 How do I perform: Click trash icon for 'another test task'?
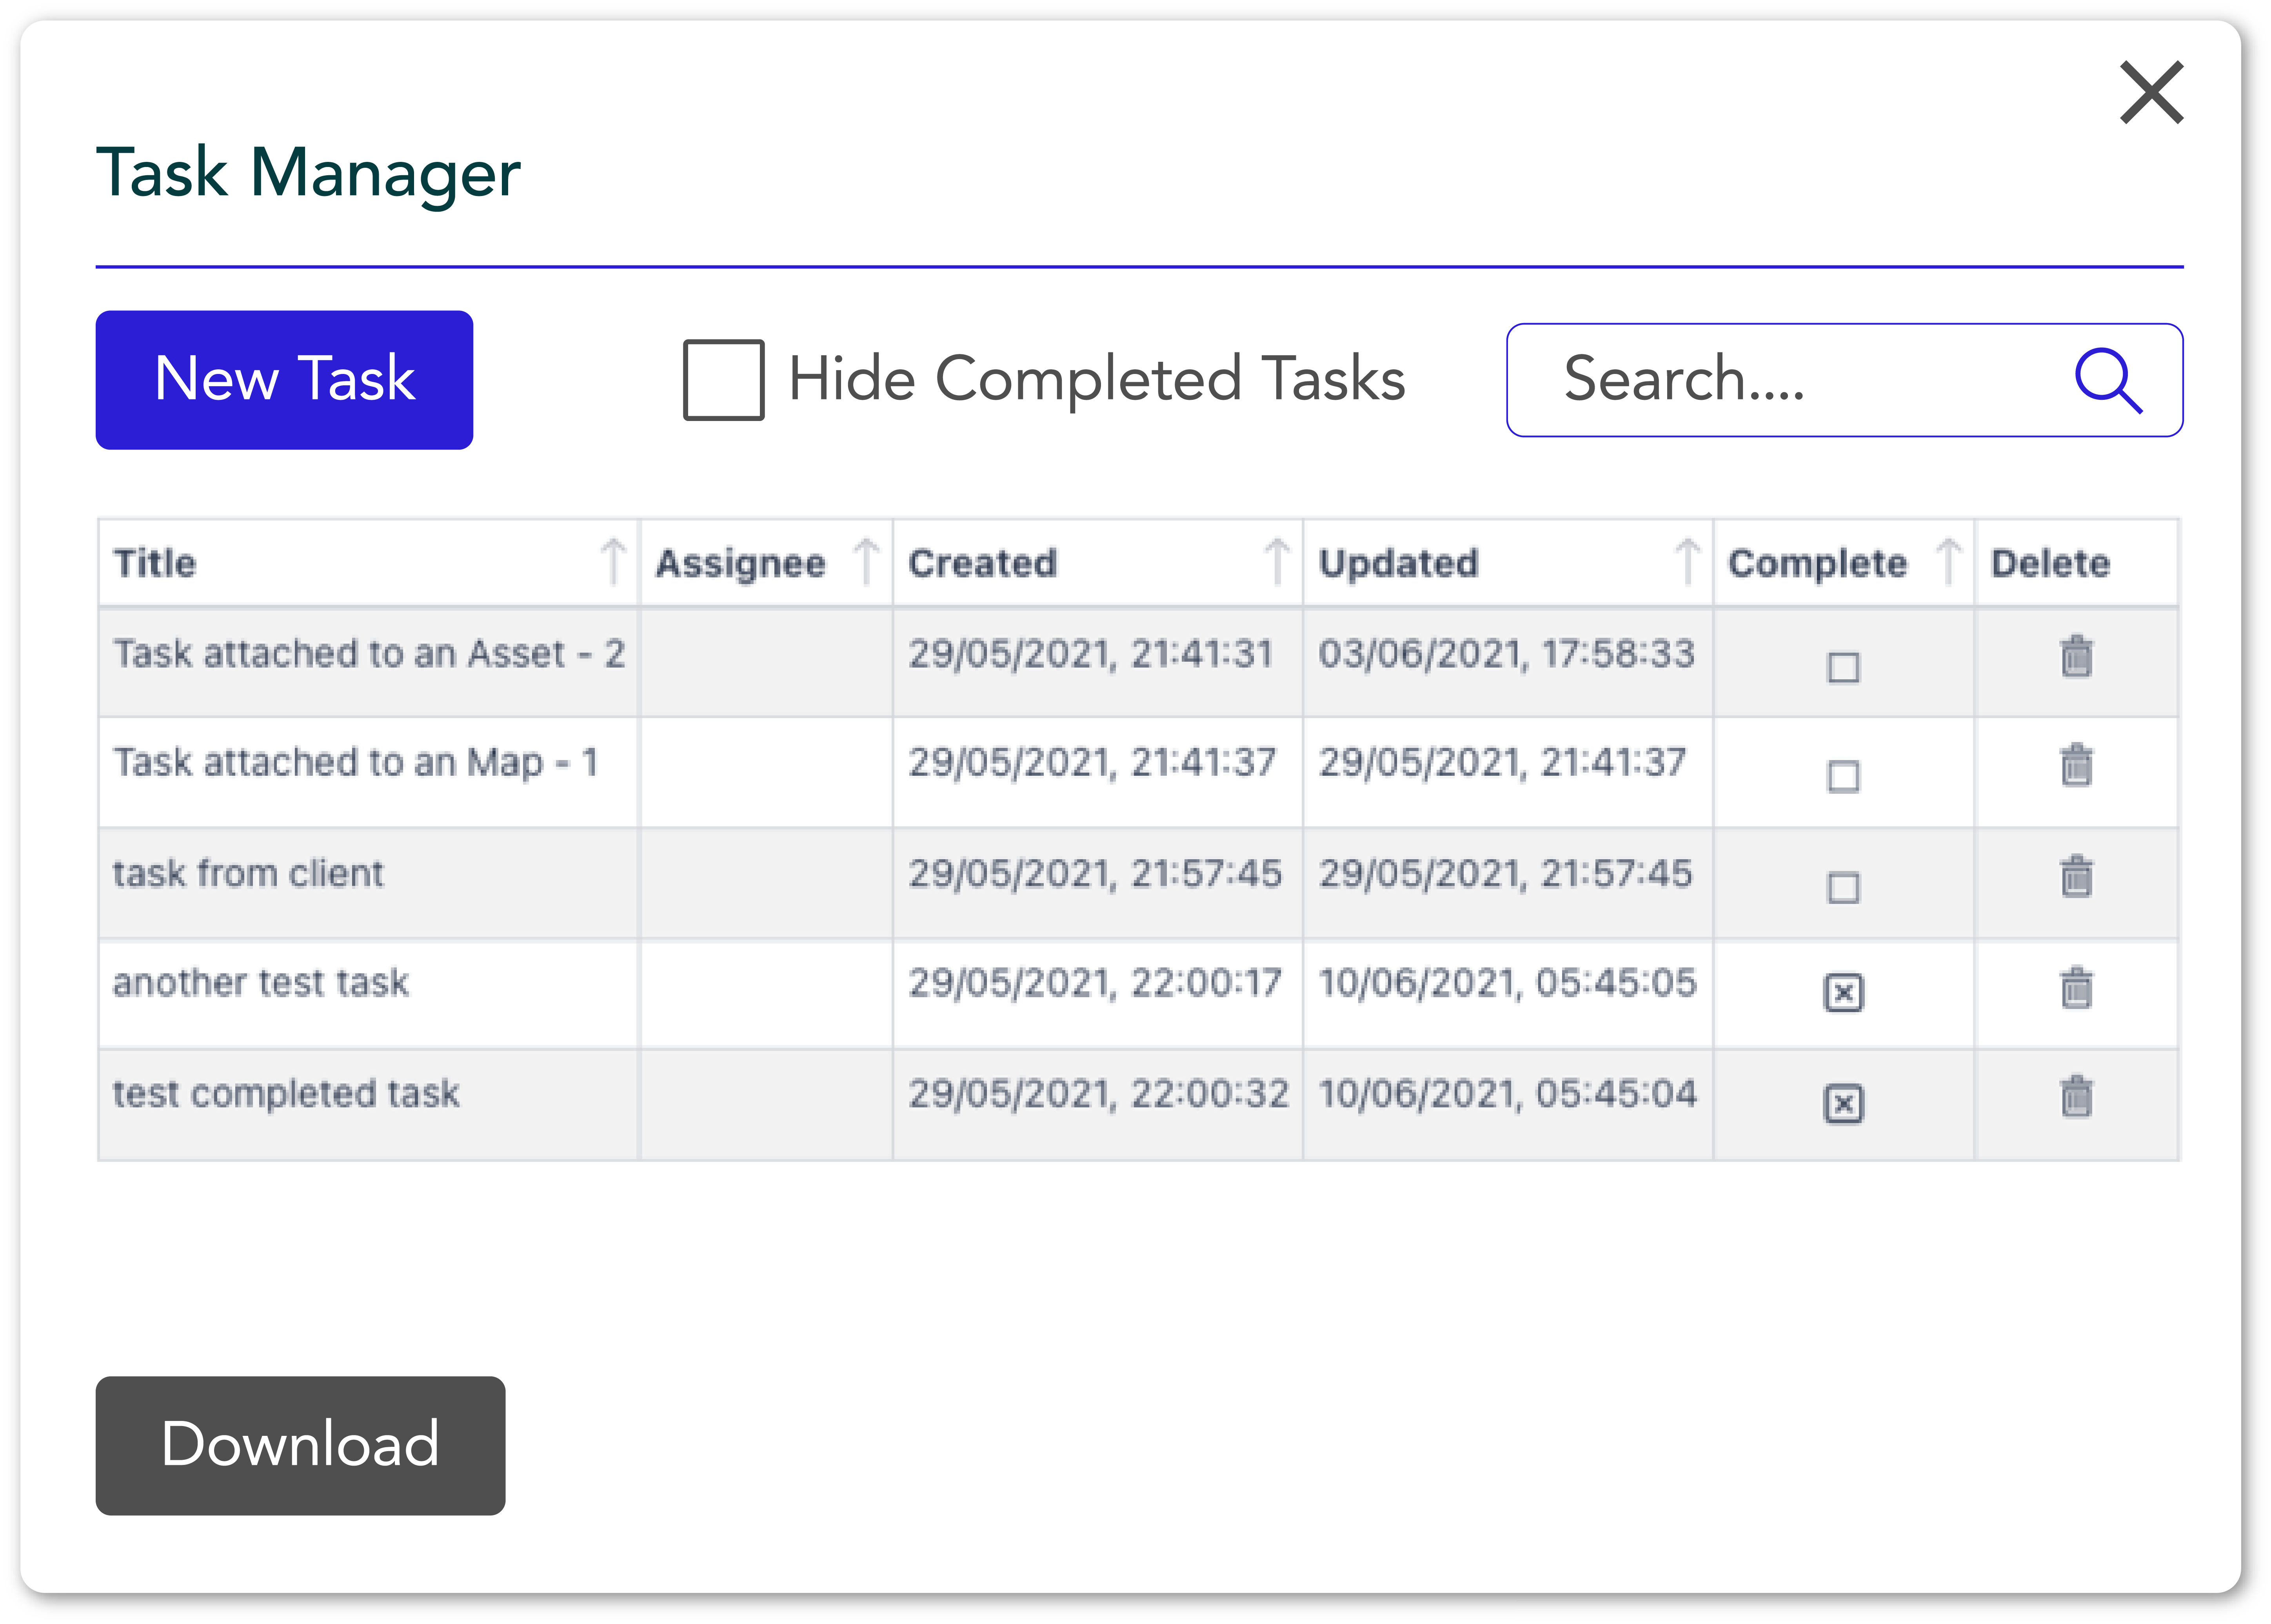pos(2076,988)
